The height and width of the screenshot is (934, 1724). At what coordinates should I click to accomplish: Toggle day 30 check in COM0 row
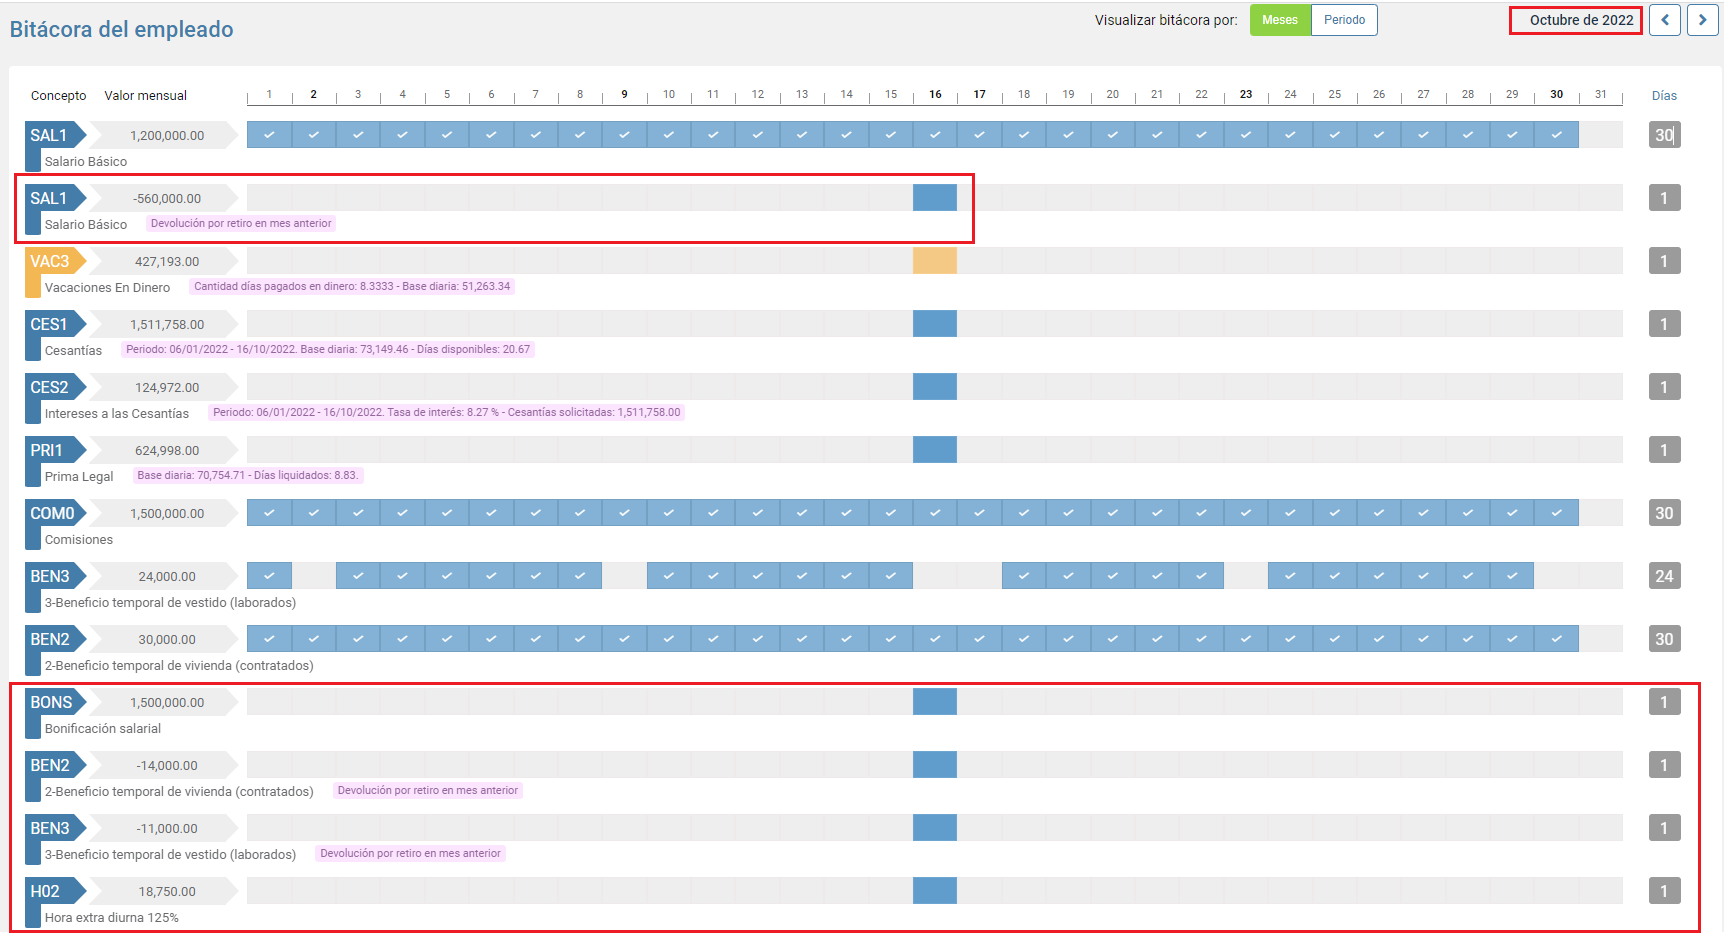point(1557,513)
